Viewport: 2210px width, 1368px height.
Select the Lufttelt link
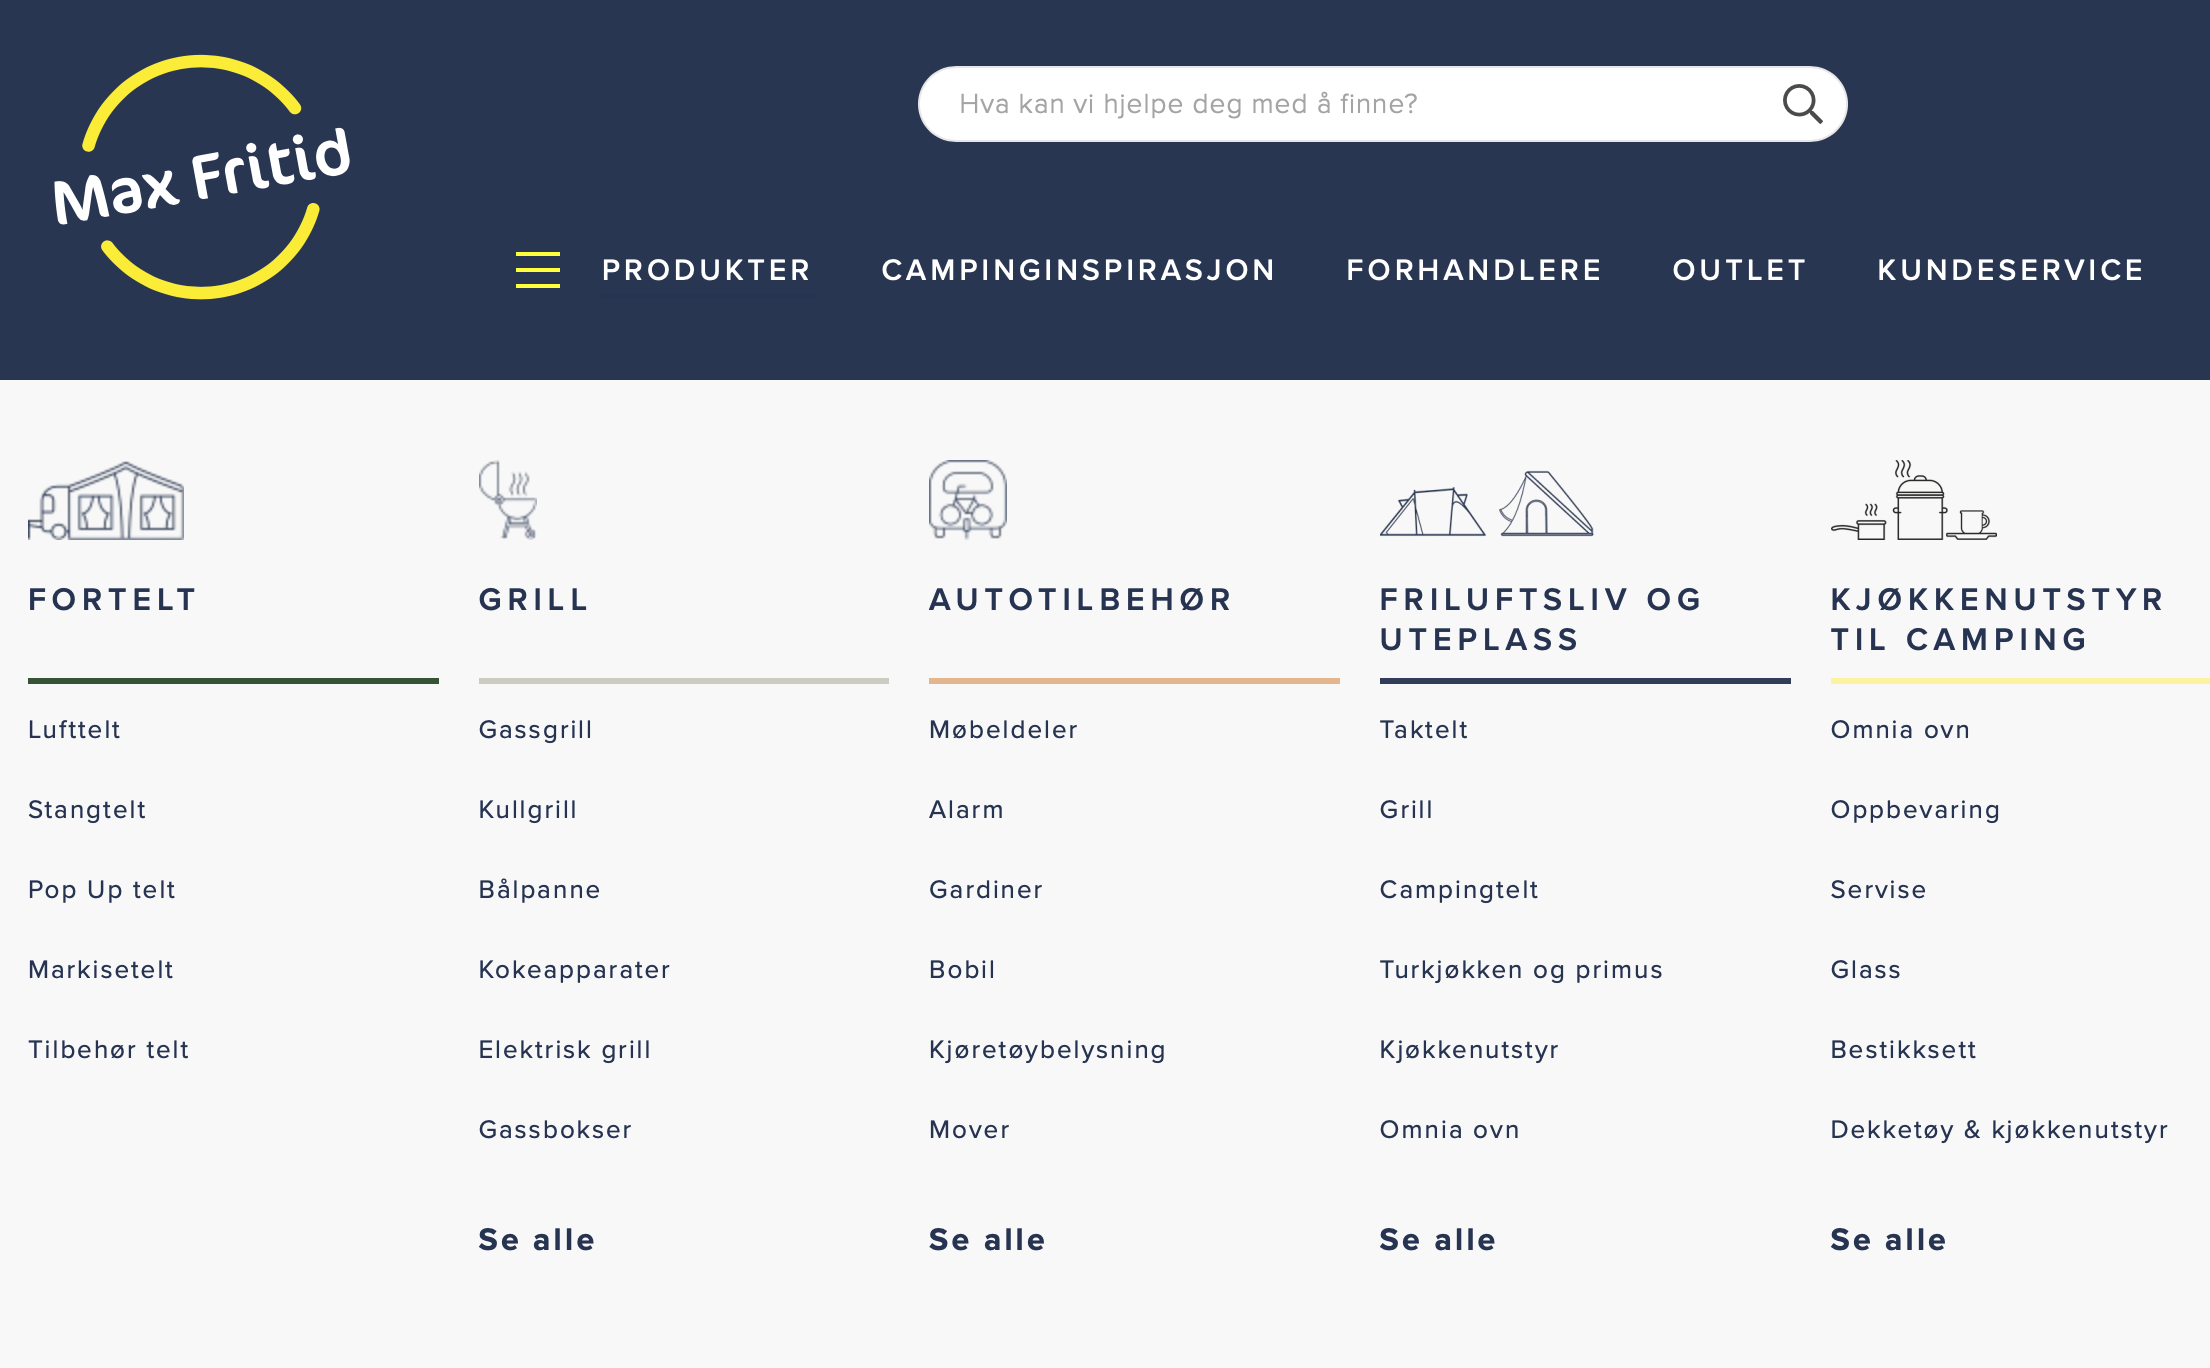pos(74,730)
